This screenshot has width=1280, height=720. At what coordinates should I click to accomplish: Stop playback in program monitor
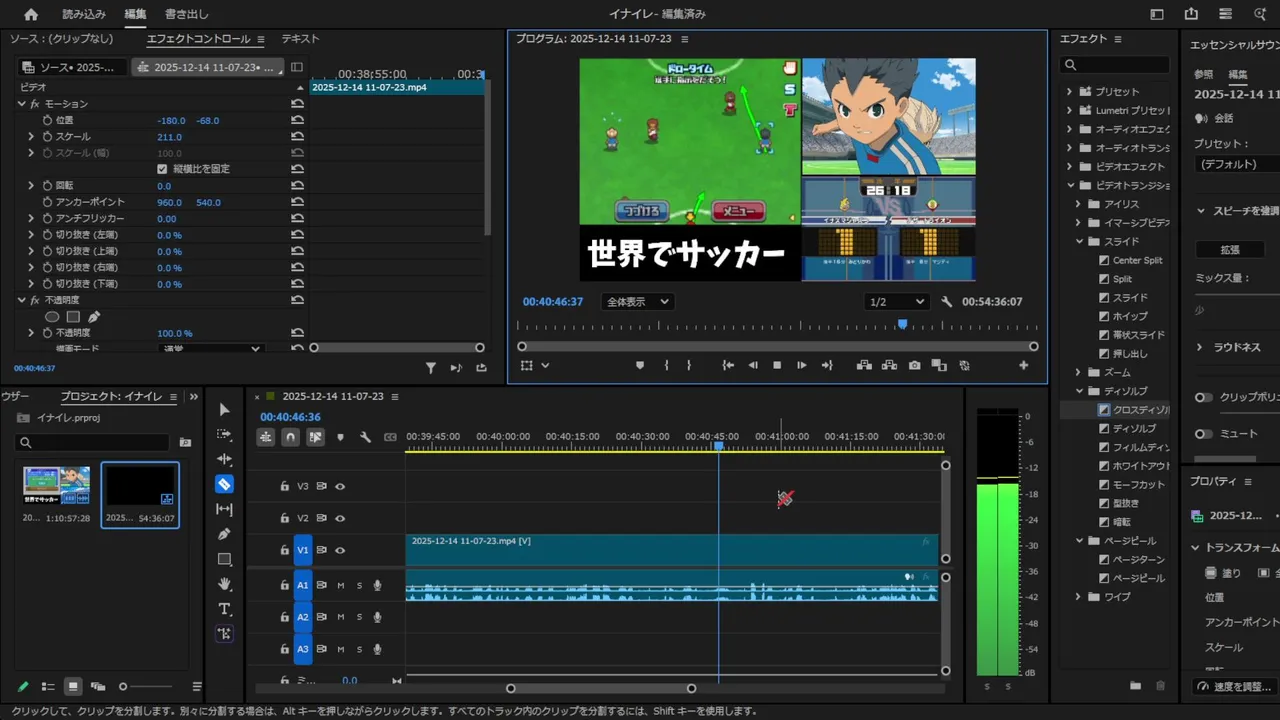click(x=777, y=366)
